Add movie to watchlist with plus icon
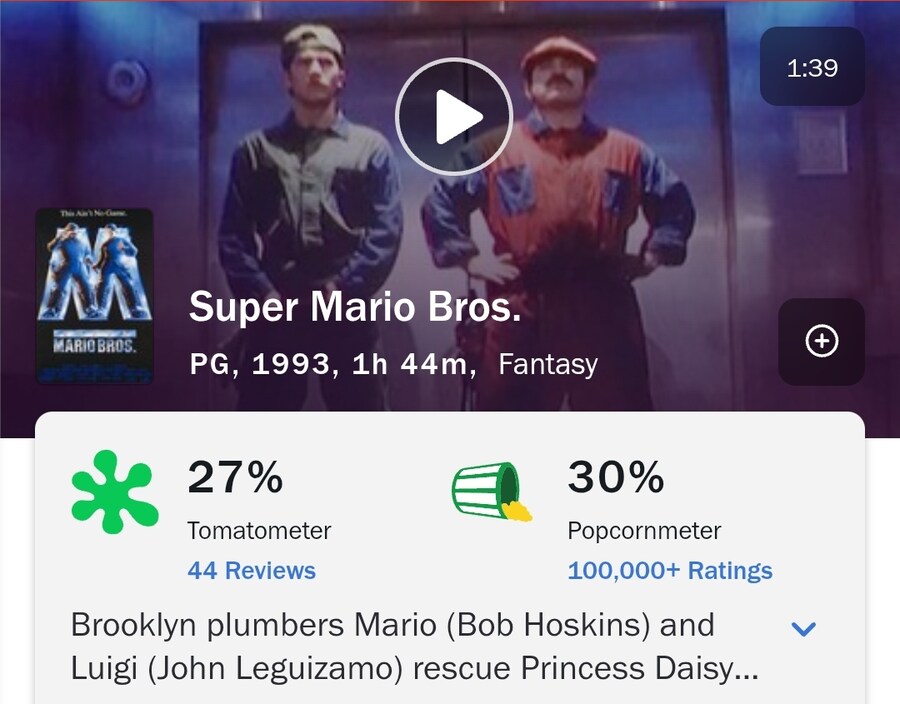The height and width of the screenshot is (704, 900). [x=821, y=342]
